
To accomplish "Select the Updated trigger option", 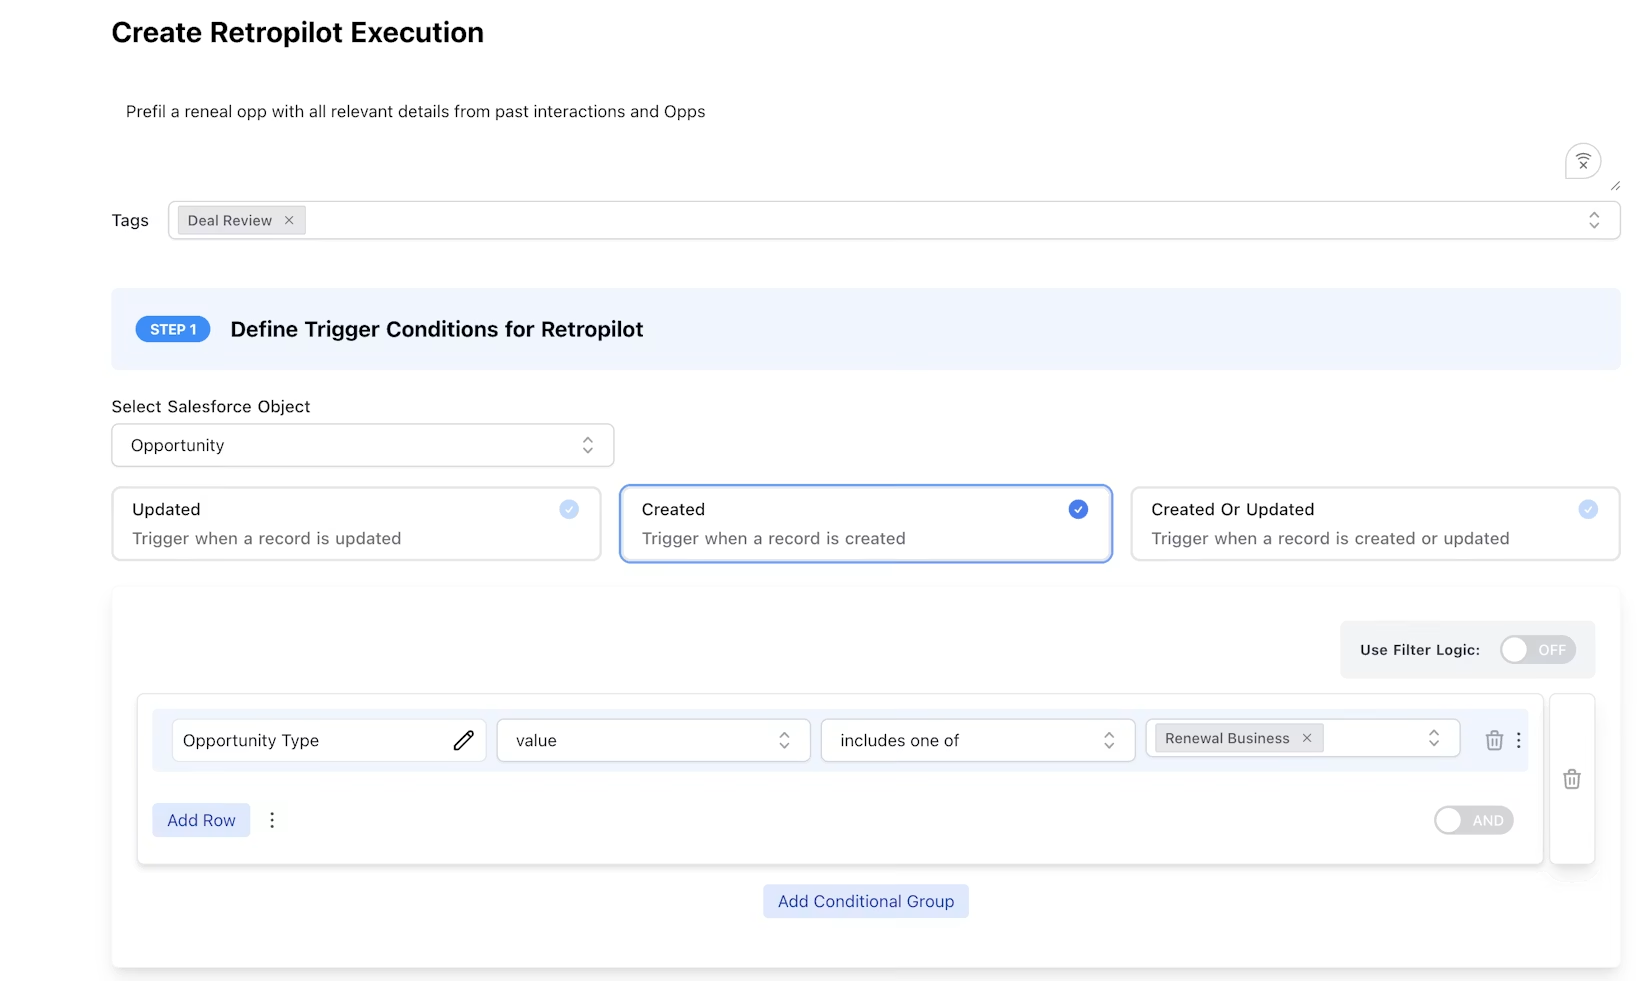I will point(356,524).
